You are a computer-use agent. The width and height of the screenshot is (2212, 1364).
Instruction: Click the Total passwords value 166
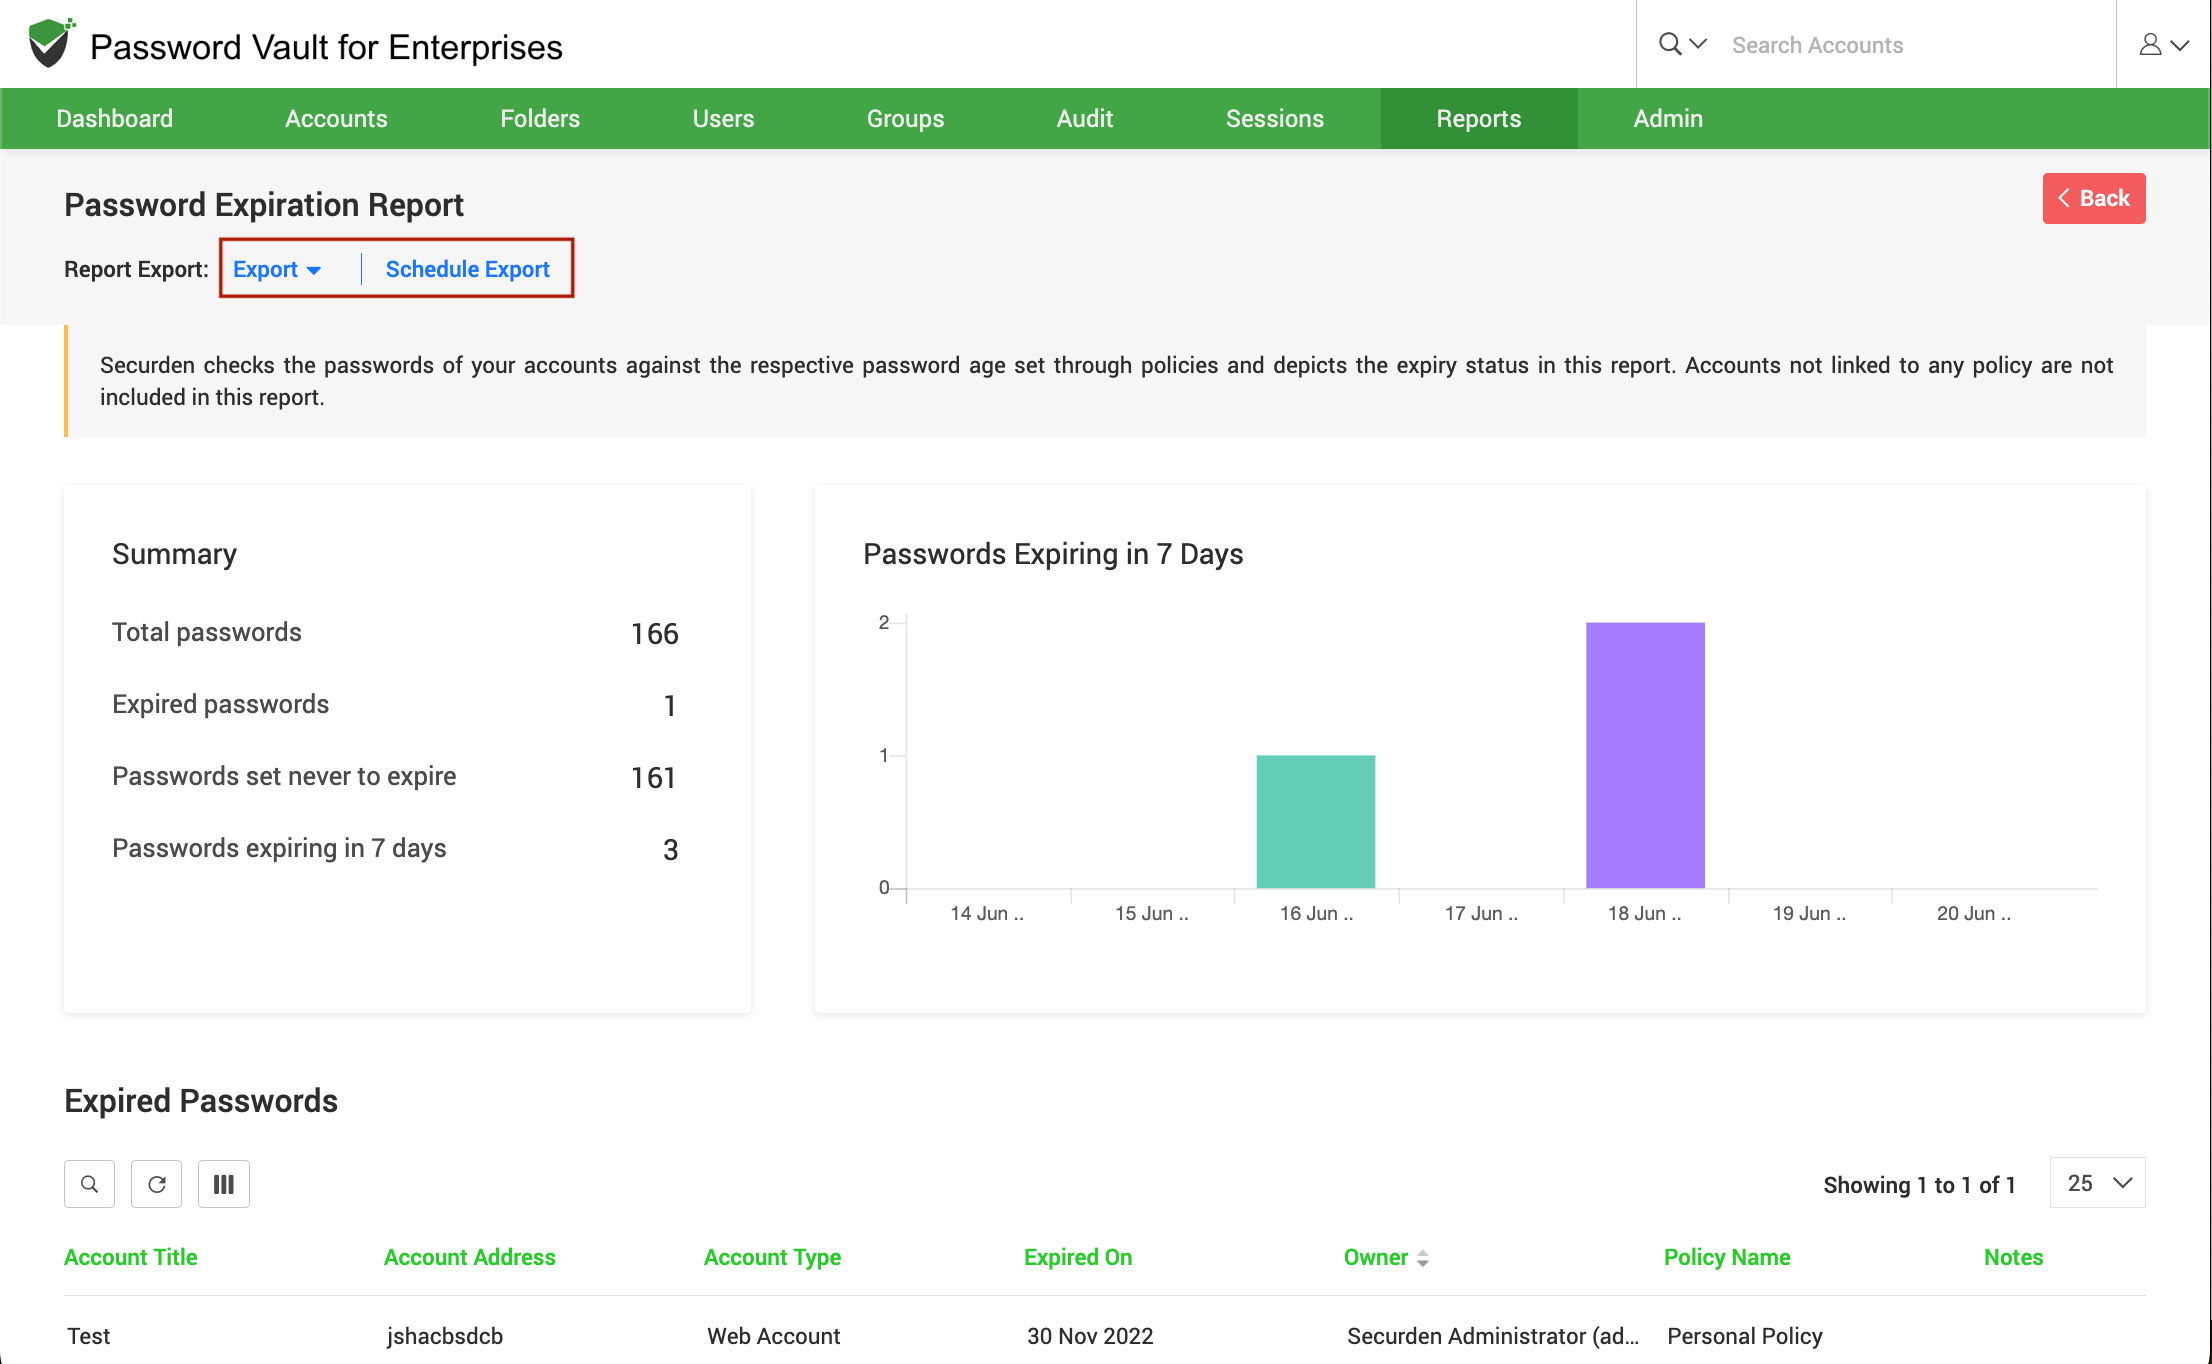point(654,633)
